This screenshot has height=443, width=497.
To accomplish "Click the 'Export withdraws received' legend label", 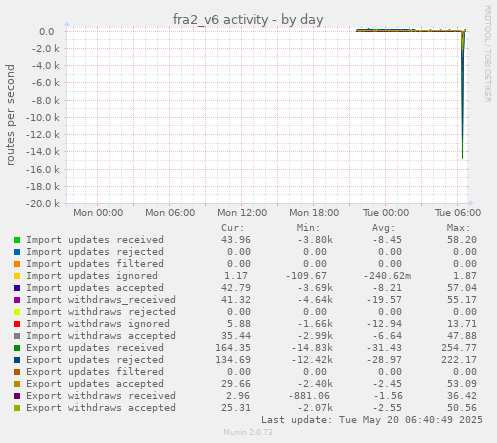I will (x=101, y=396).
